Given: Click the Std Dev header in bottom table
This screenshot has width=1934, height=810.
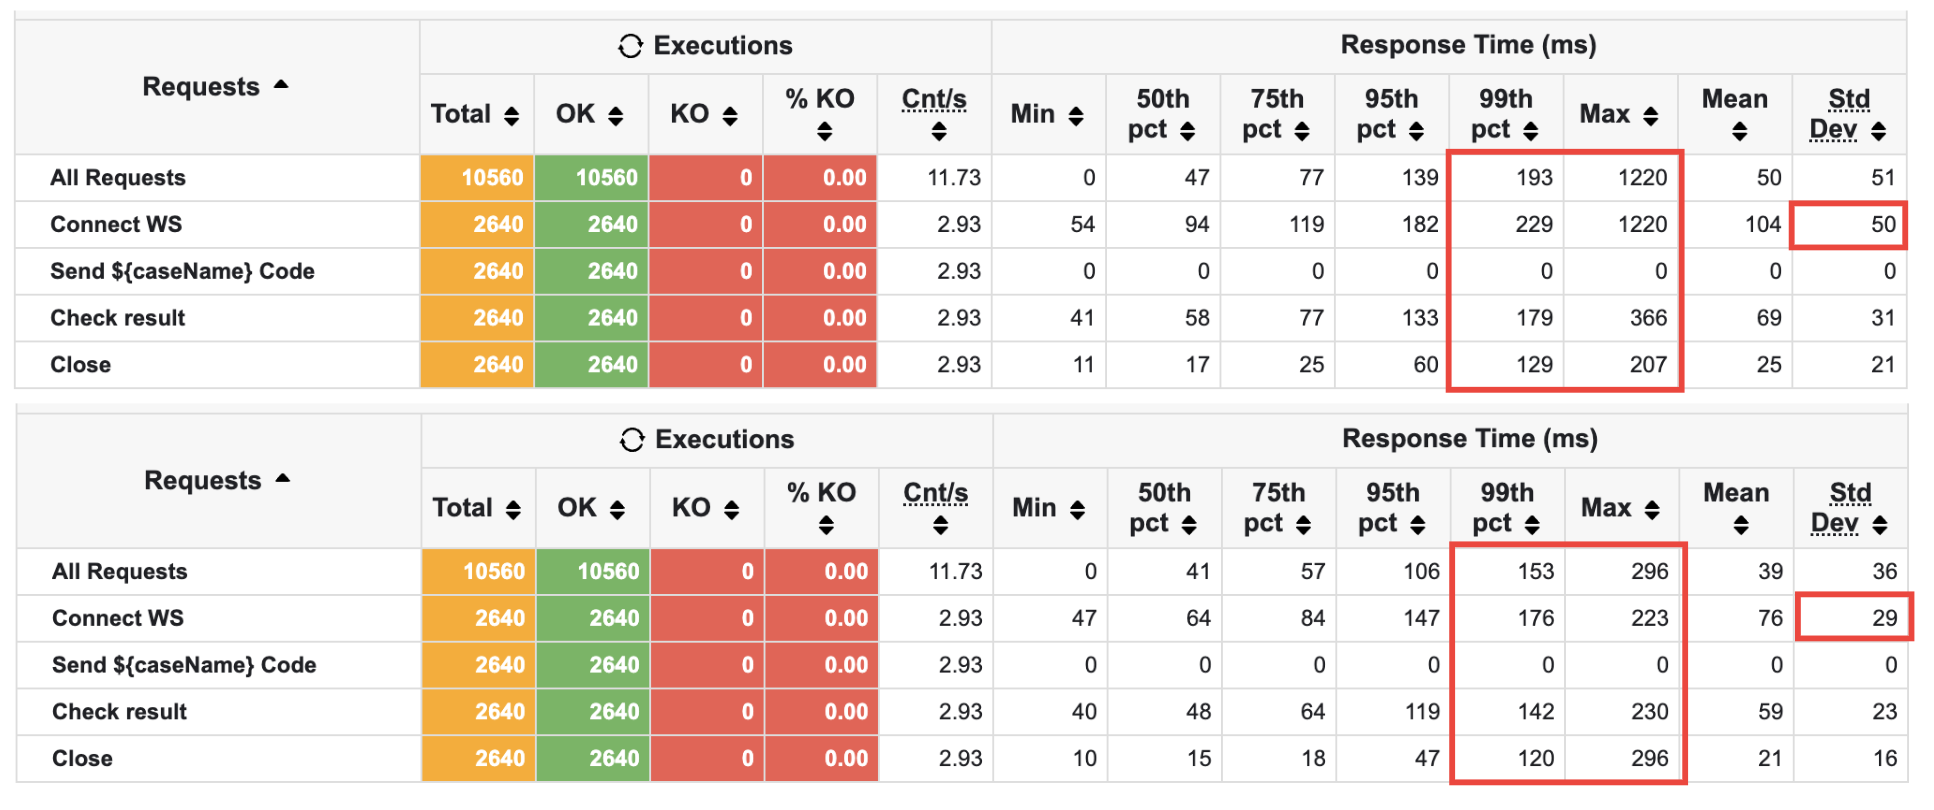Looking at the screenshot, I should click(x=1849, y=507).
